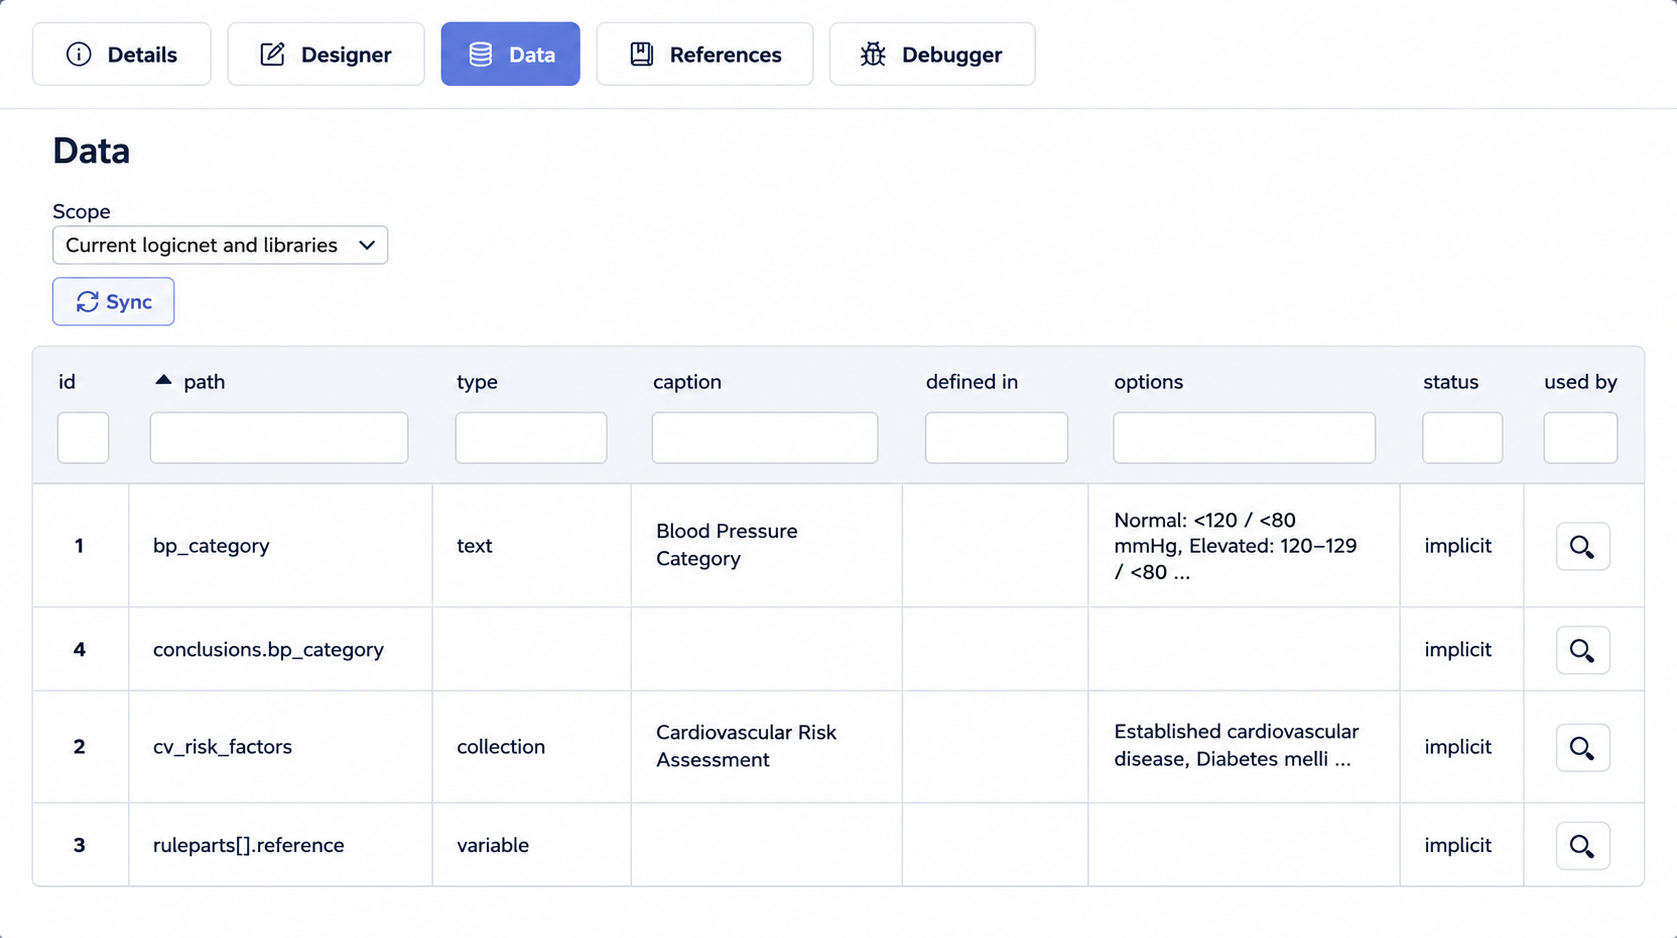The width and height of the screenshot is (1677, 938).
Task: Switch to the Designer tab
Action: [x=326, y=54]
